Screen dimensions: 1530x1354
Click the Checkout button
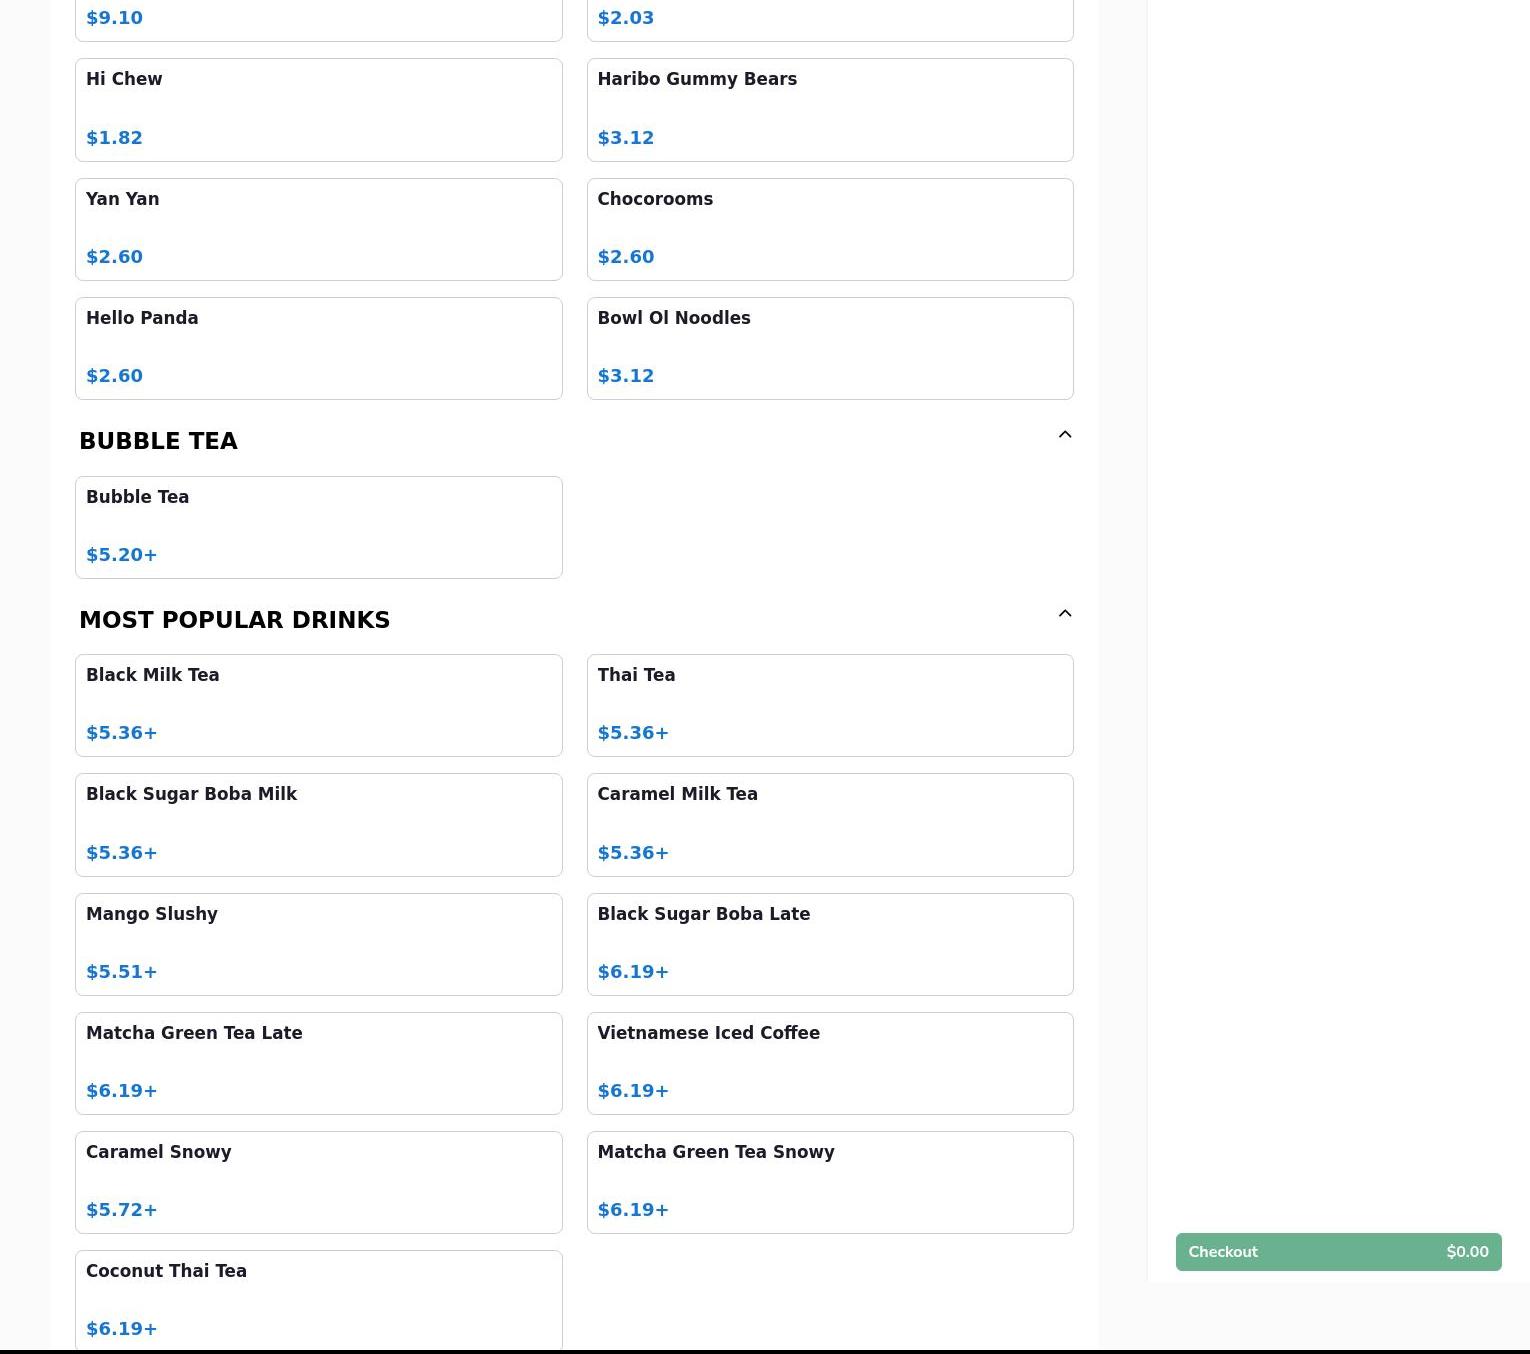pos(1337,1252)
